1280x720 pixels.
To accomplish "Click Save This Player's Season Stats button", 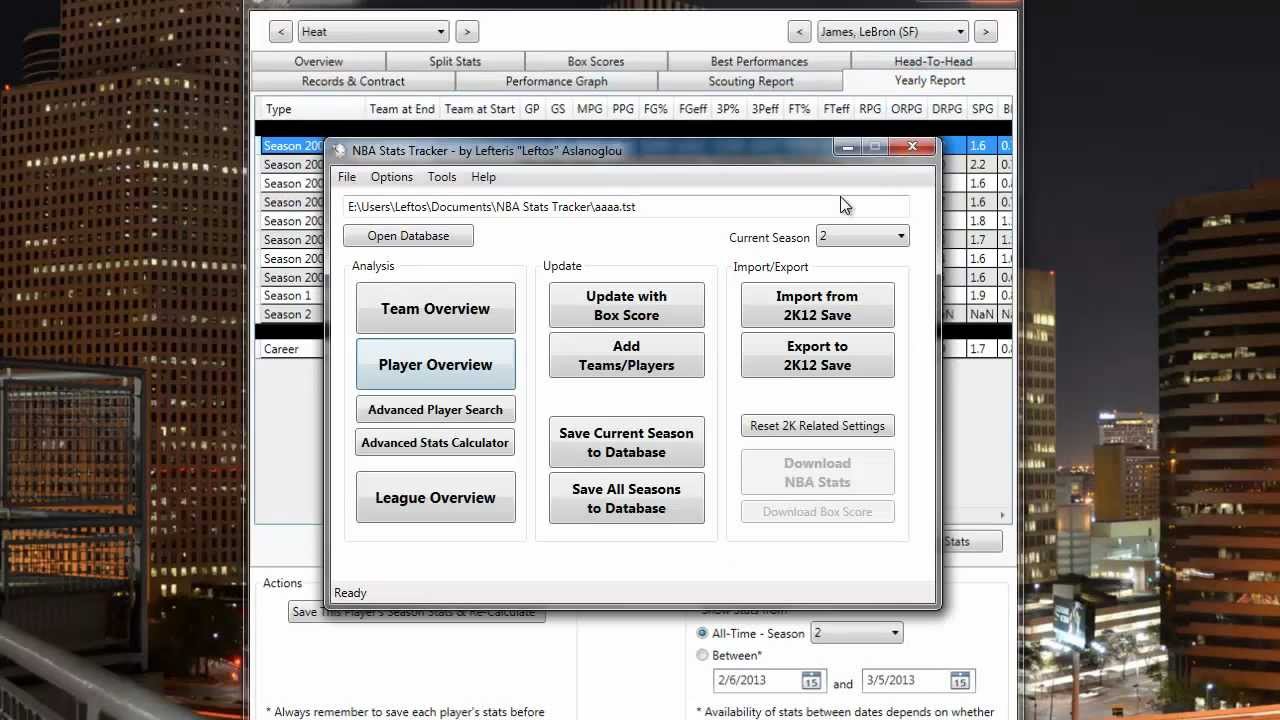I will click(417, 612).
